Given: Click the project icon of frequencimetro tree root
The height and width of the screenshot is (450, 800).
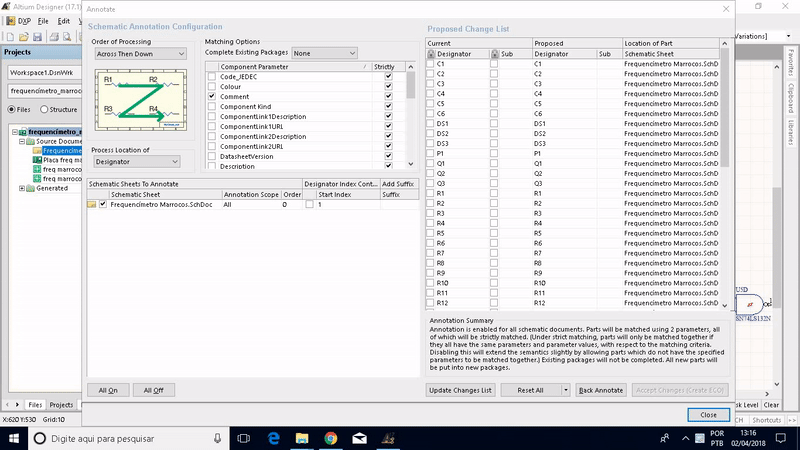Looking at the screenshot, I should point(23,132).
